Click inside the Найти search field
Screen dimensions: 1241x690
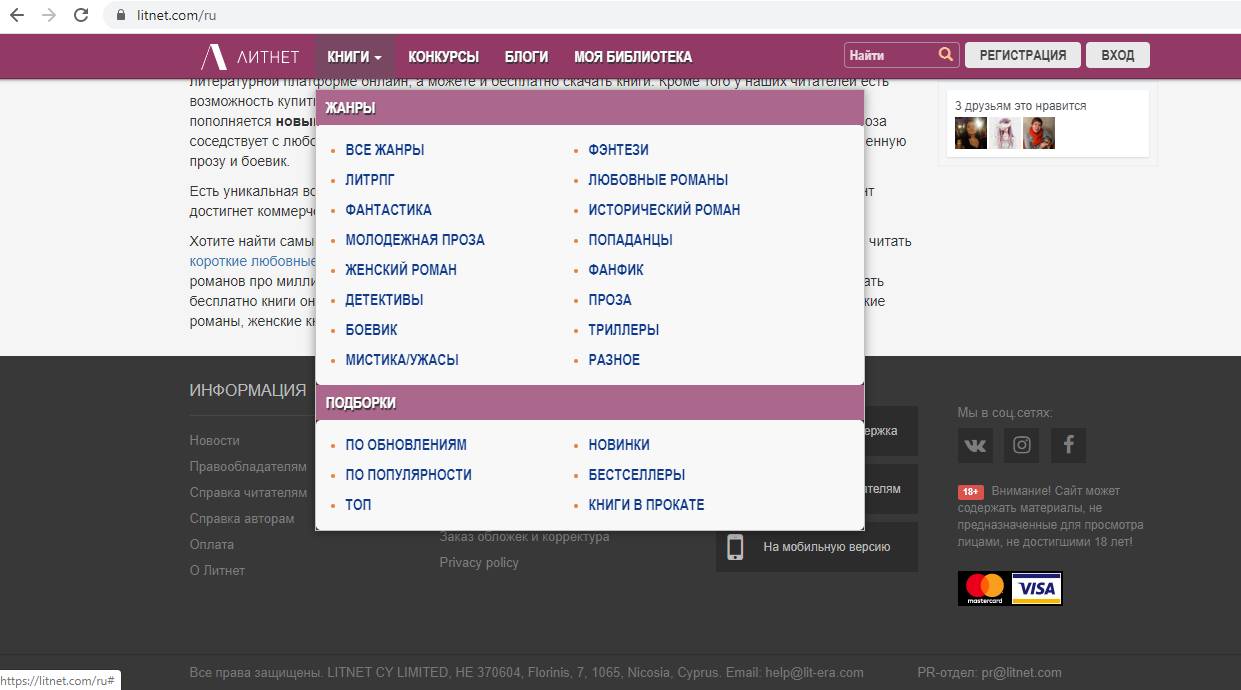point(890,55)
